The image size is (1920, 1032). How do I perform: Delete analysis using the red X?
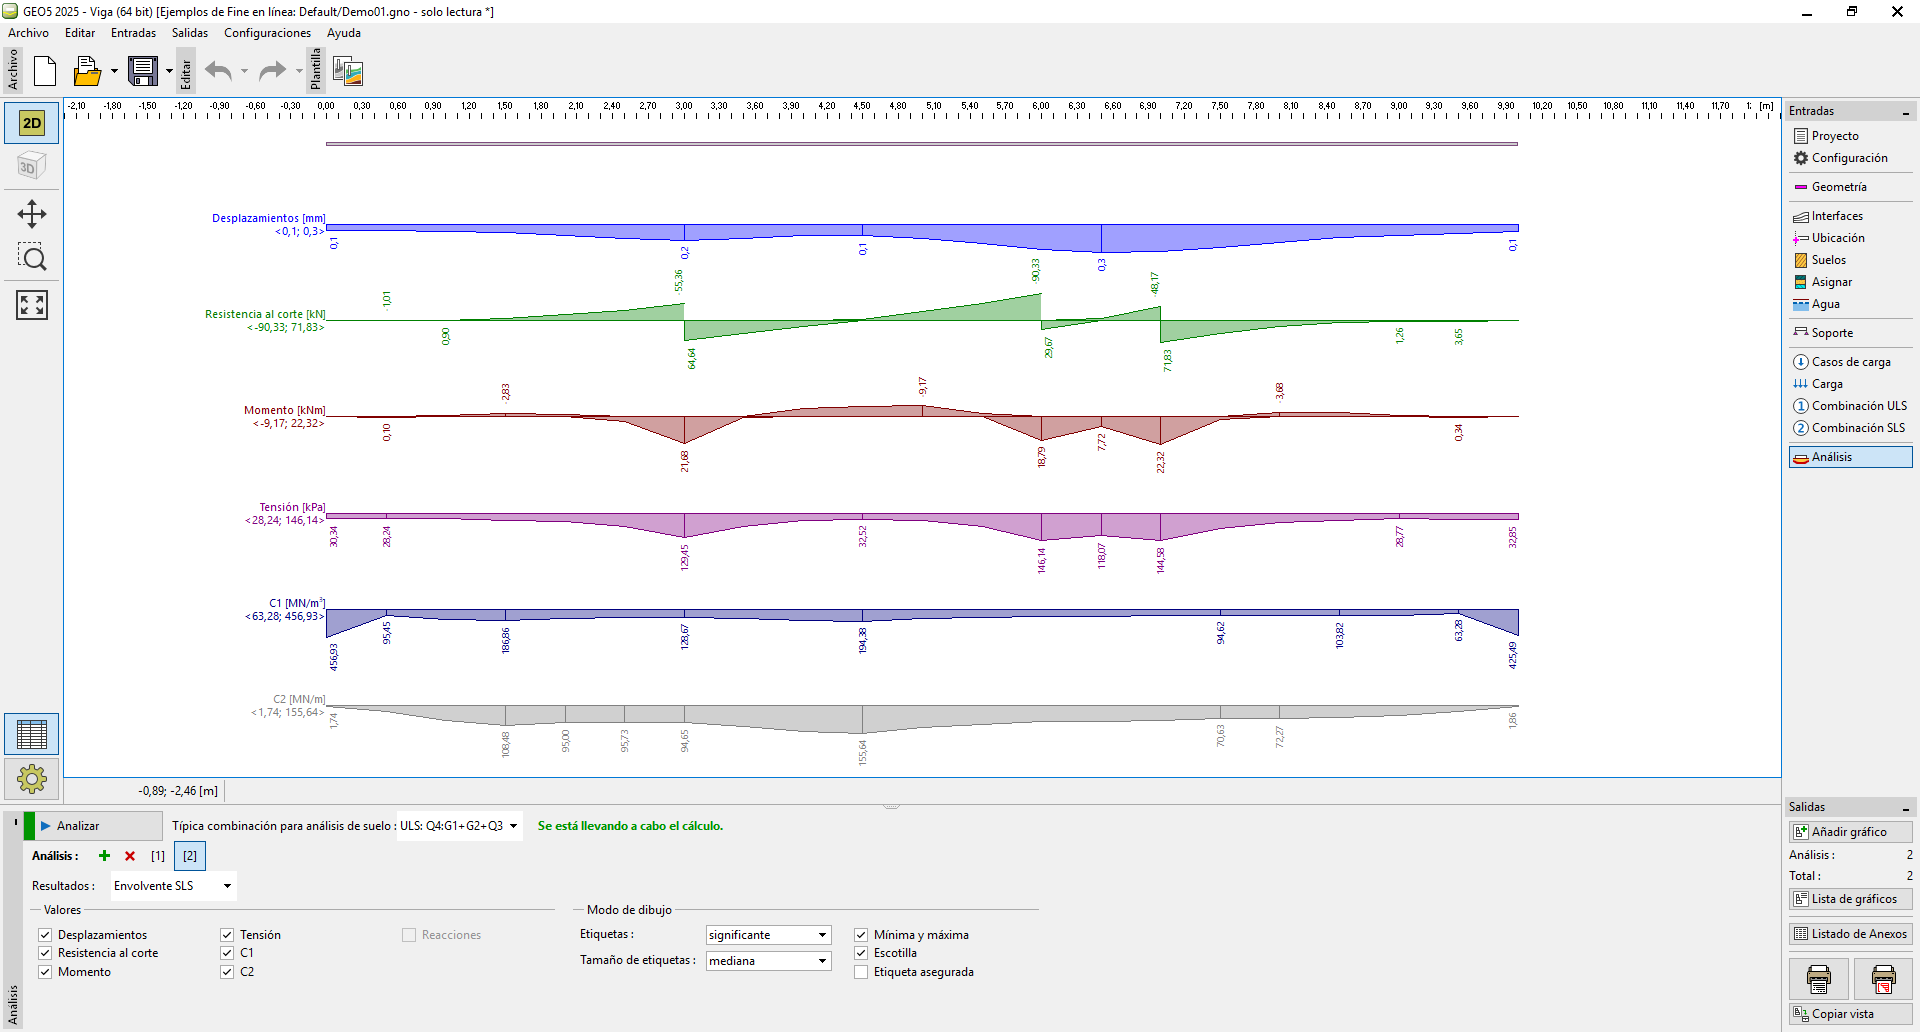(130, 856)
